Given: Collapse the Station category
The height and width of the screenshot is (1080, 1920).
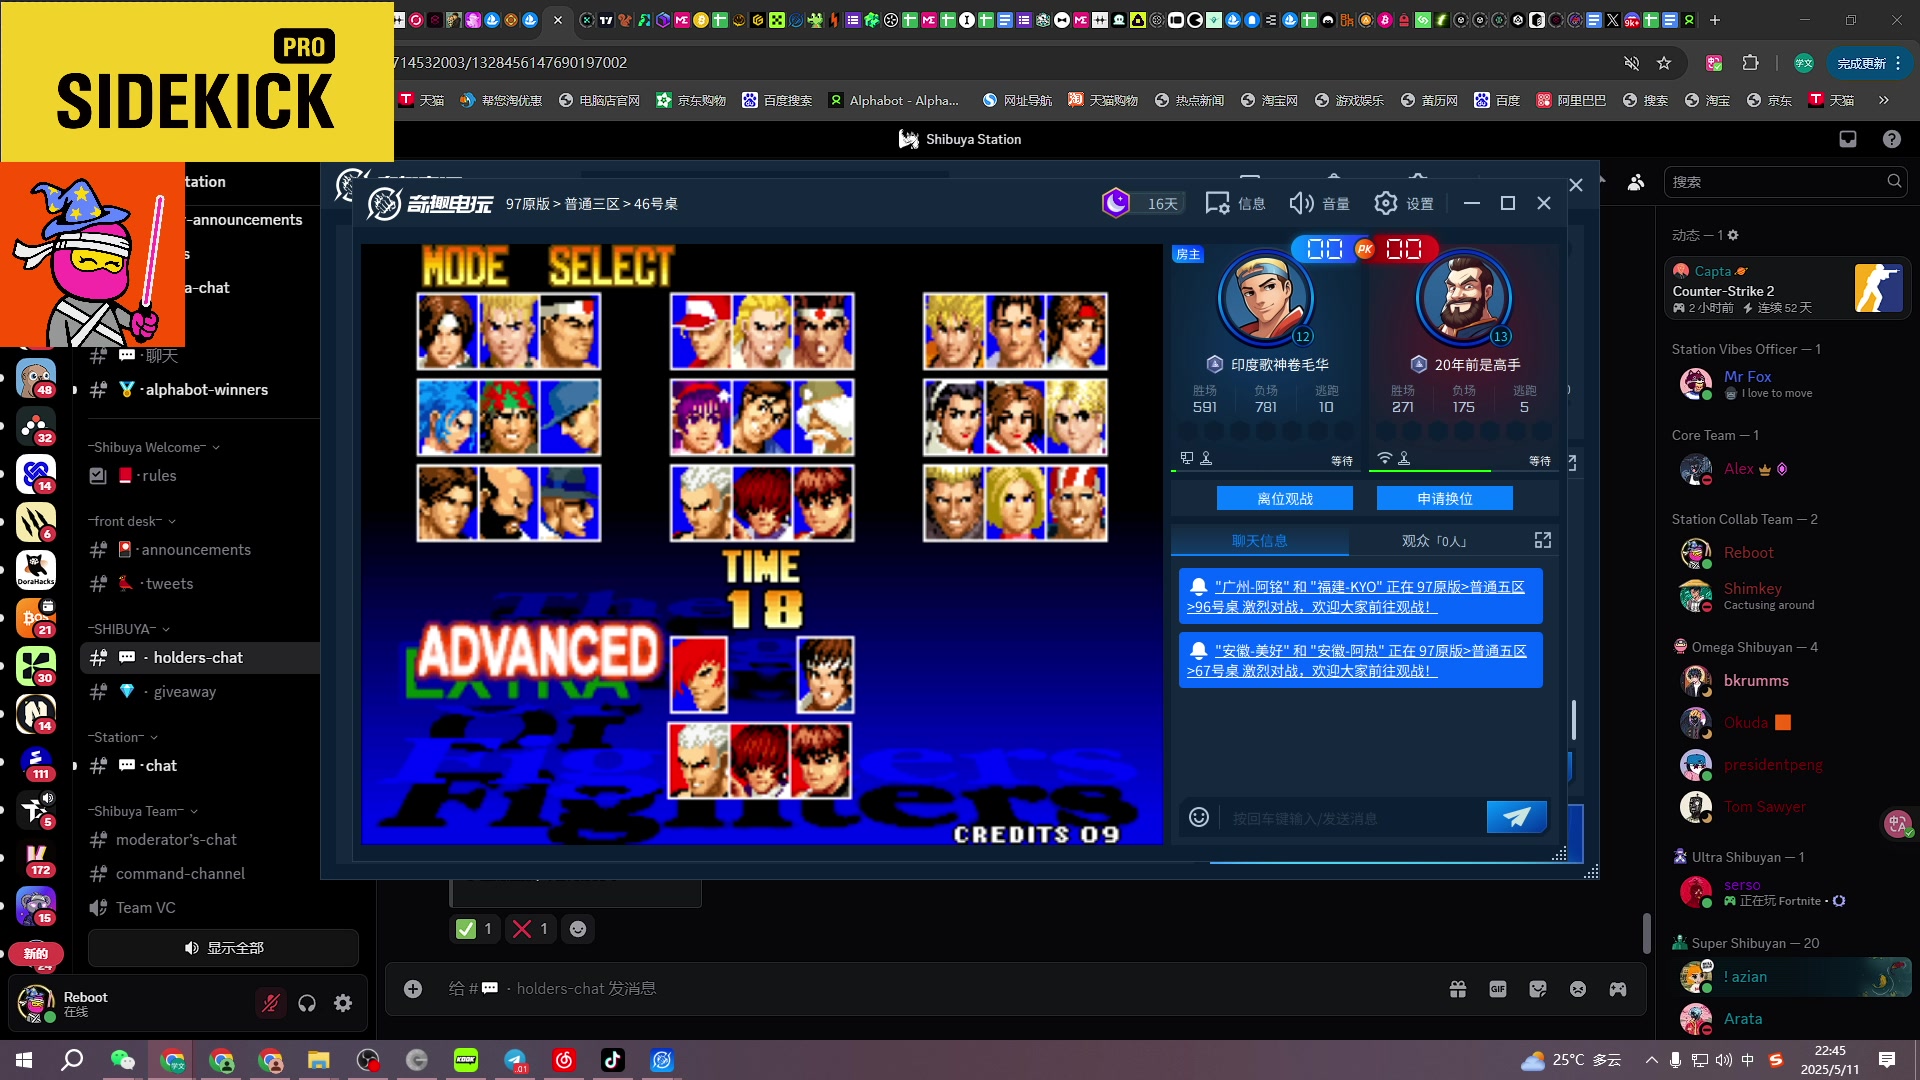Looking at the screenshot, I should [123, 737].
